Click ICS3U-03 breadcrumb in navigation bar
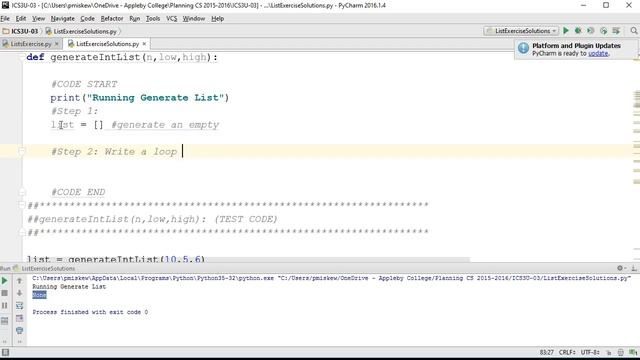The image size is (640, 360). point(20,31)
